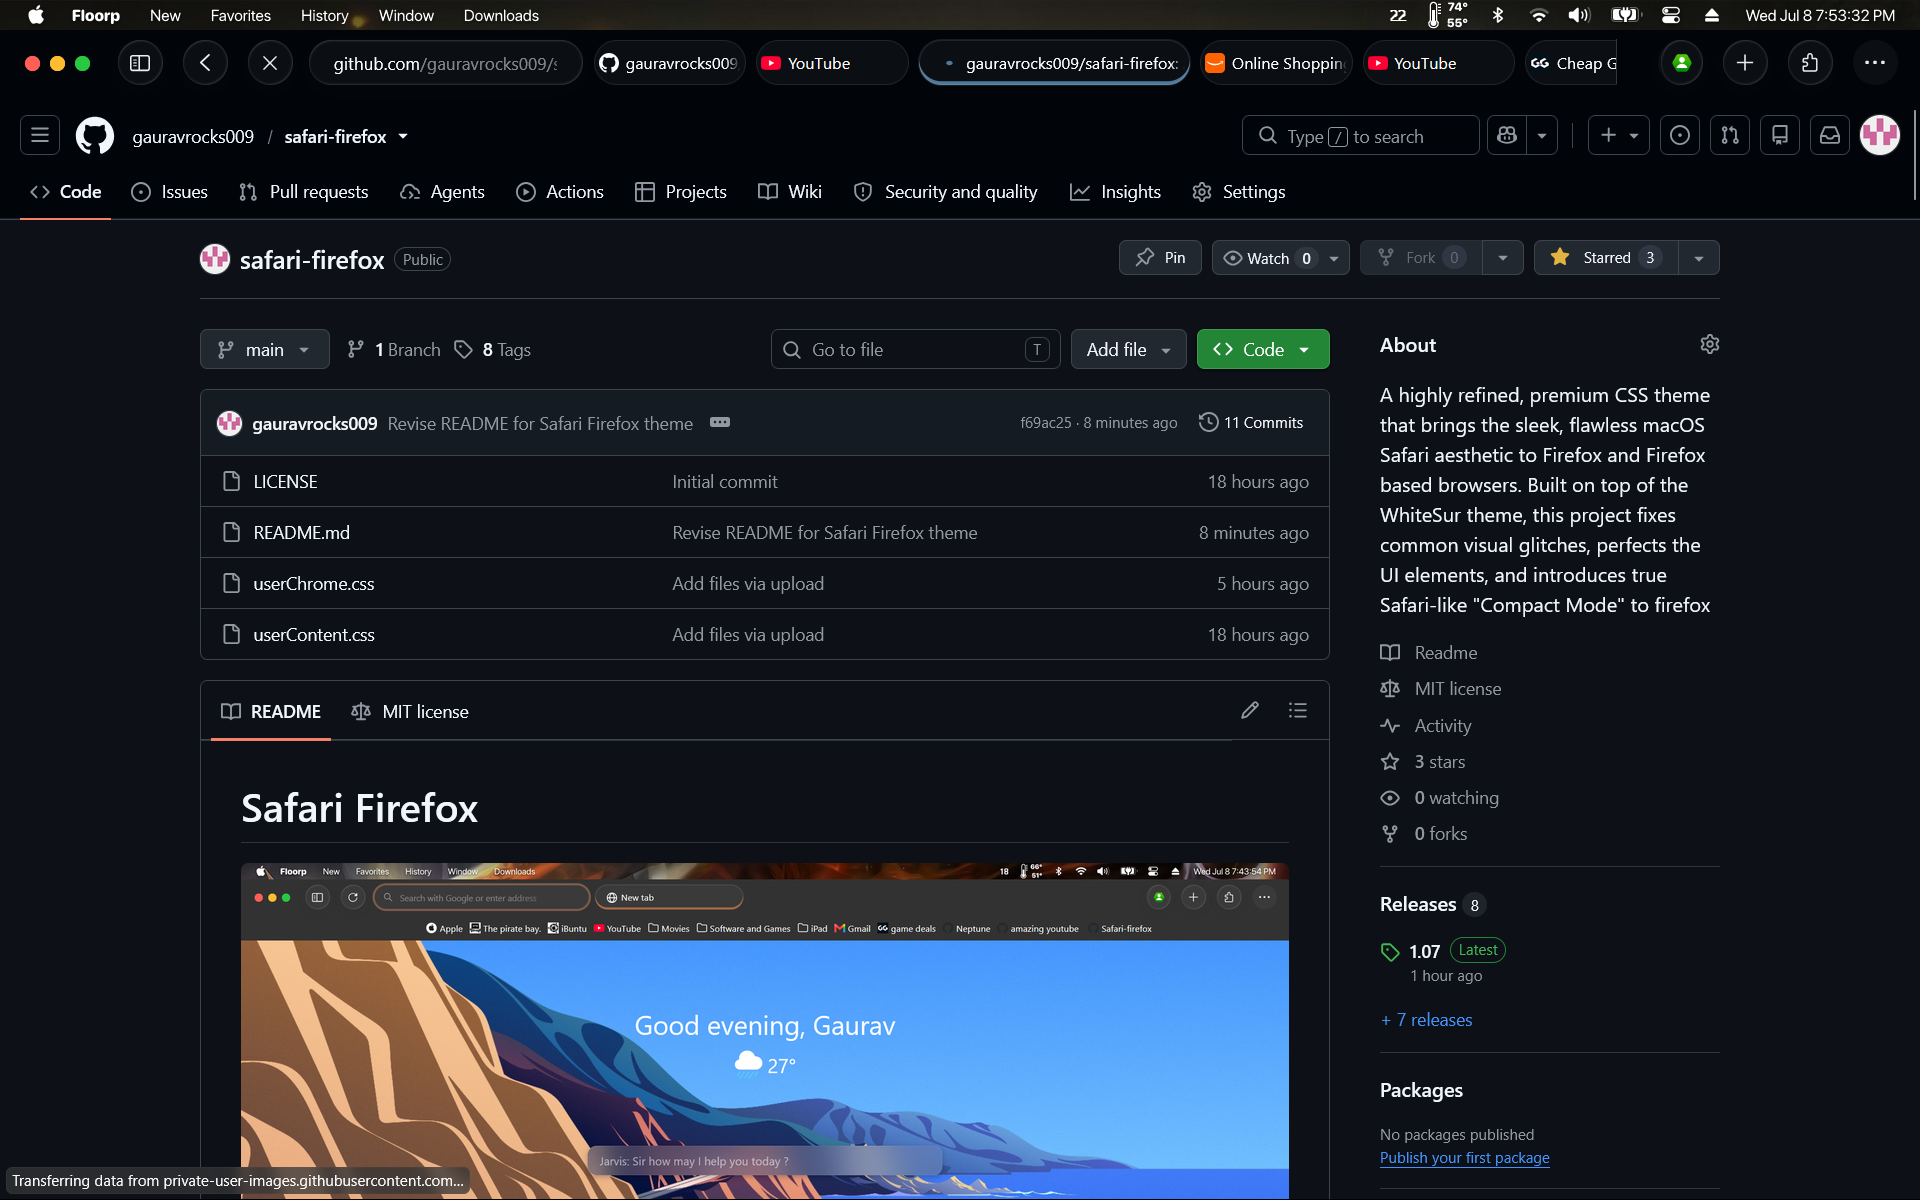Click Publish your first package link

pos(1464,1157)
